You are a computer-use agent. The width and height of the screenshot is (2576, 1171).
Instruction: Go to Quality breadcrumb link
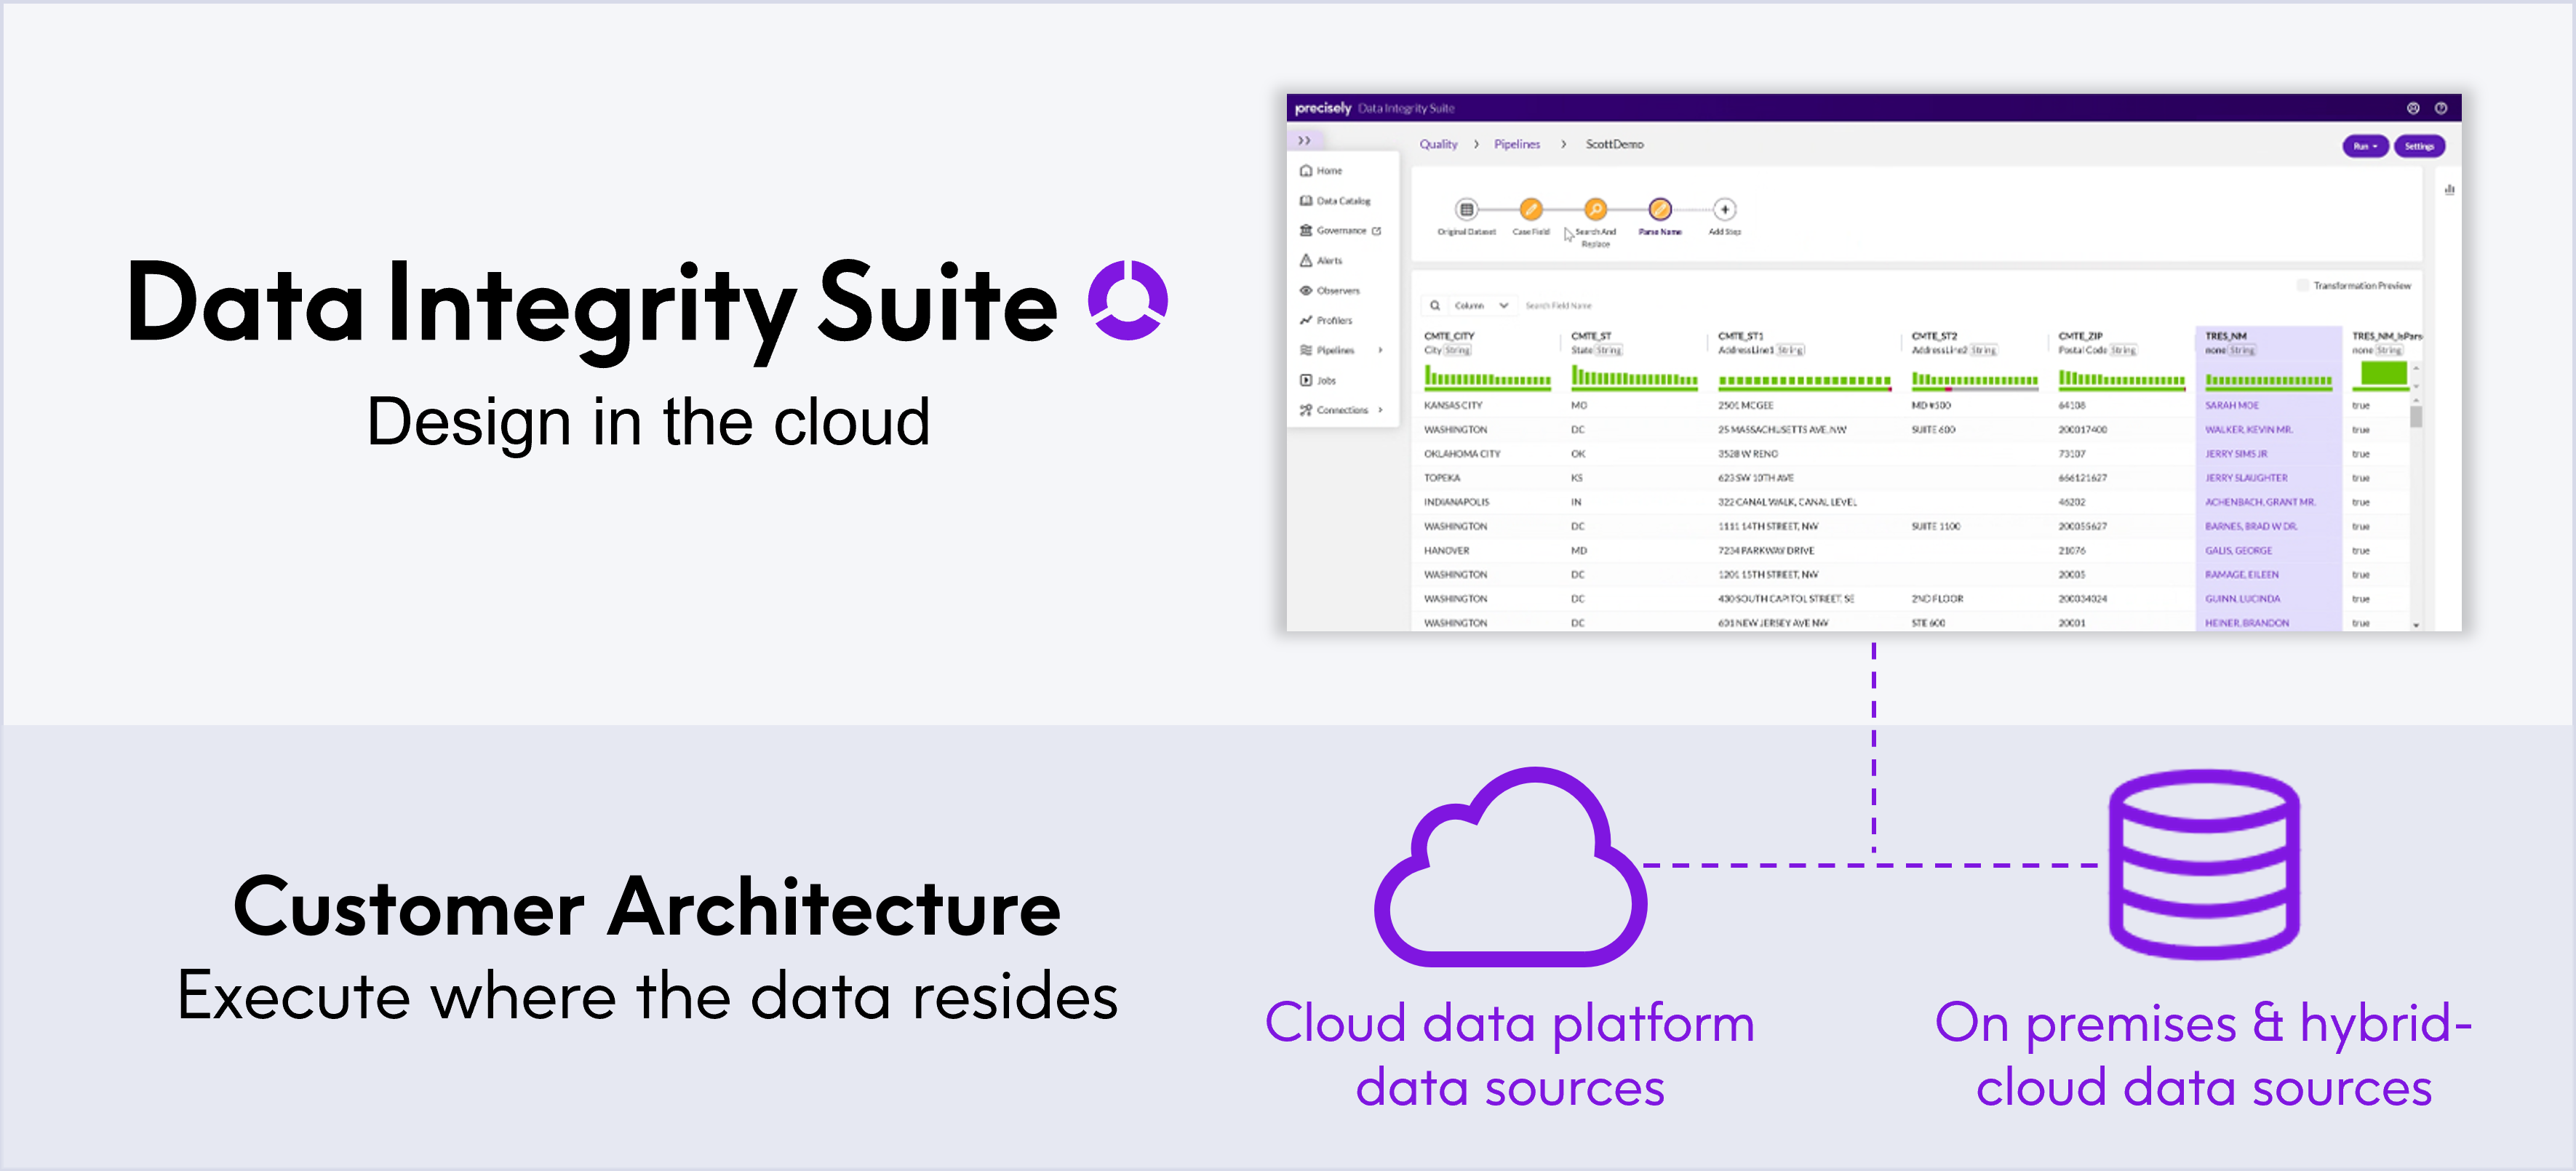(x=1439, y=145)
